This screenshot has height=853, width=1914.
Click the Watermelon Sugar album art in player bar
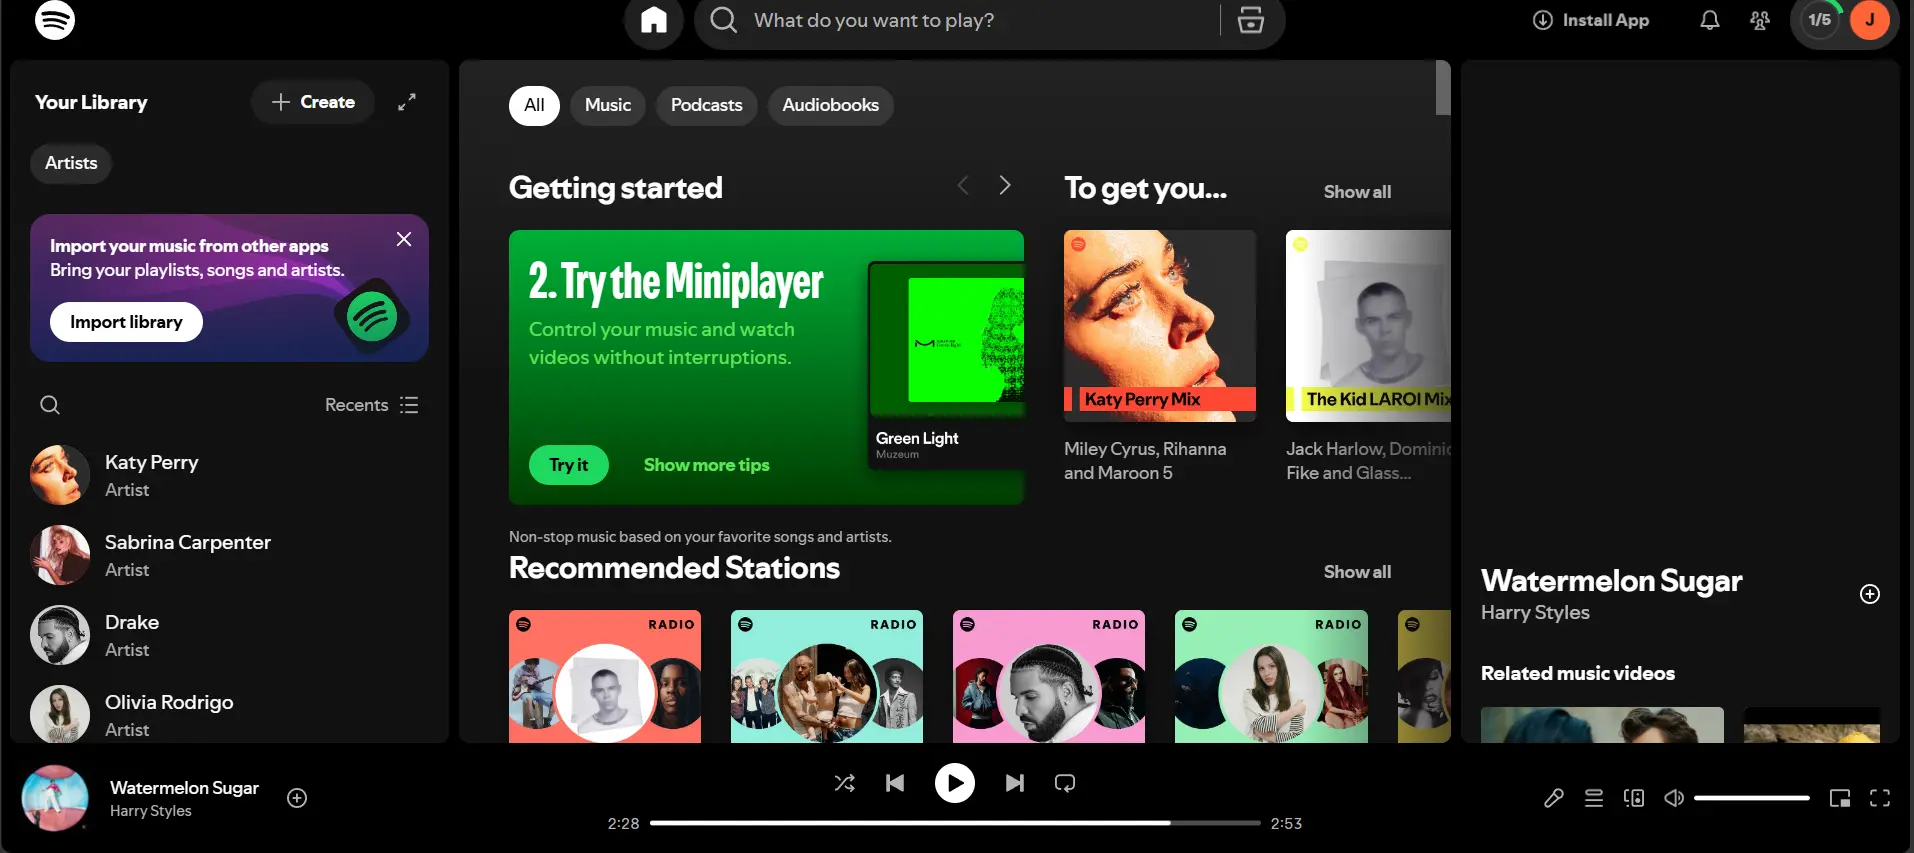(55, 798)
